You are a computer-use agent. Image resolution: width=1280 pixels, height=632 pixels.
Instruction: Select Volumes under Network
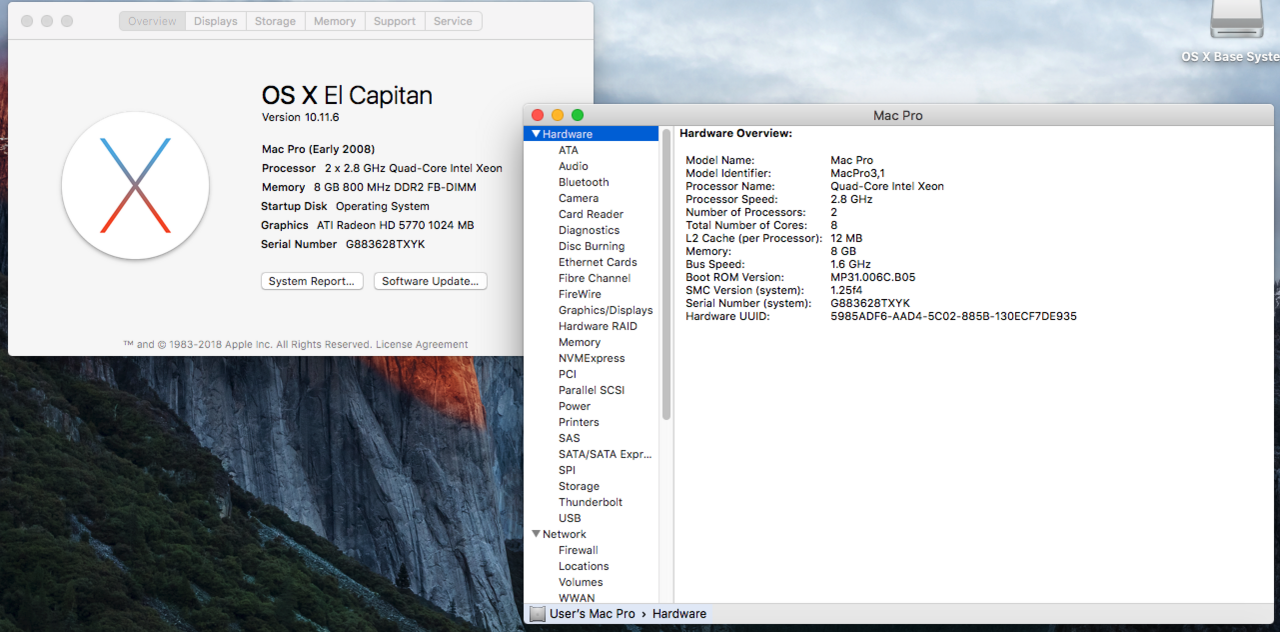point(581,582)
